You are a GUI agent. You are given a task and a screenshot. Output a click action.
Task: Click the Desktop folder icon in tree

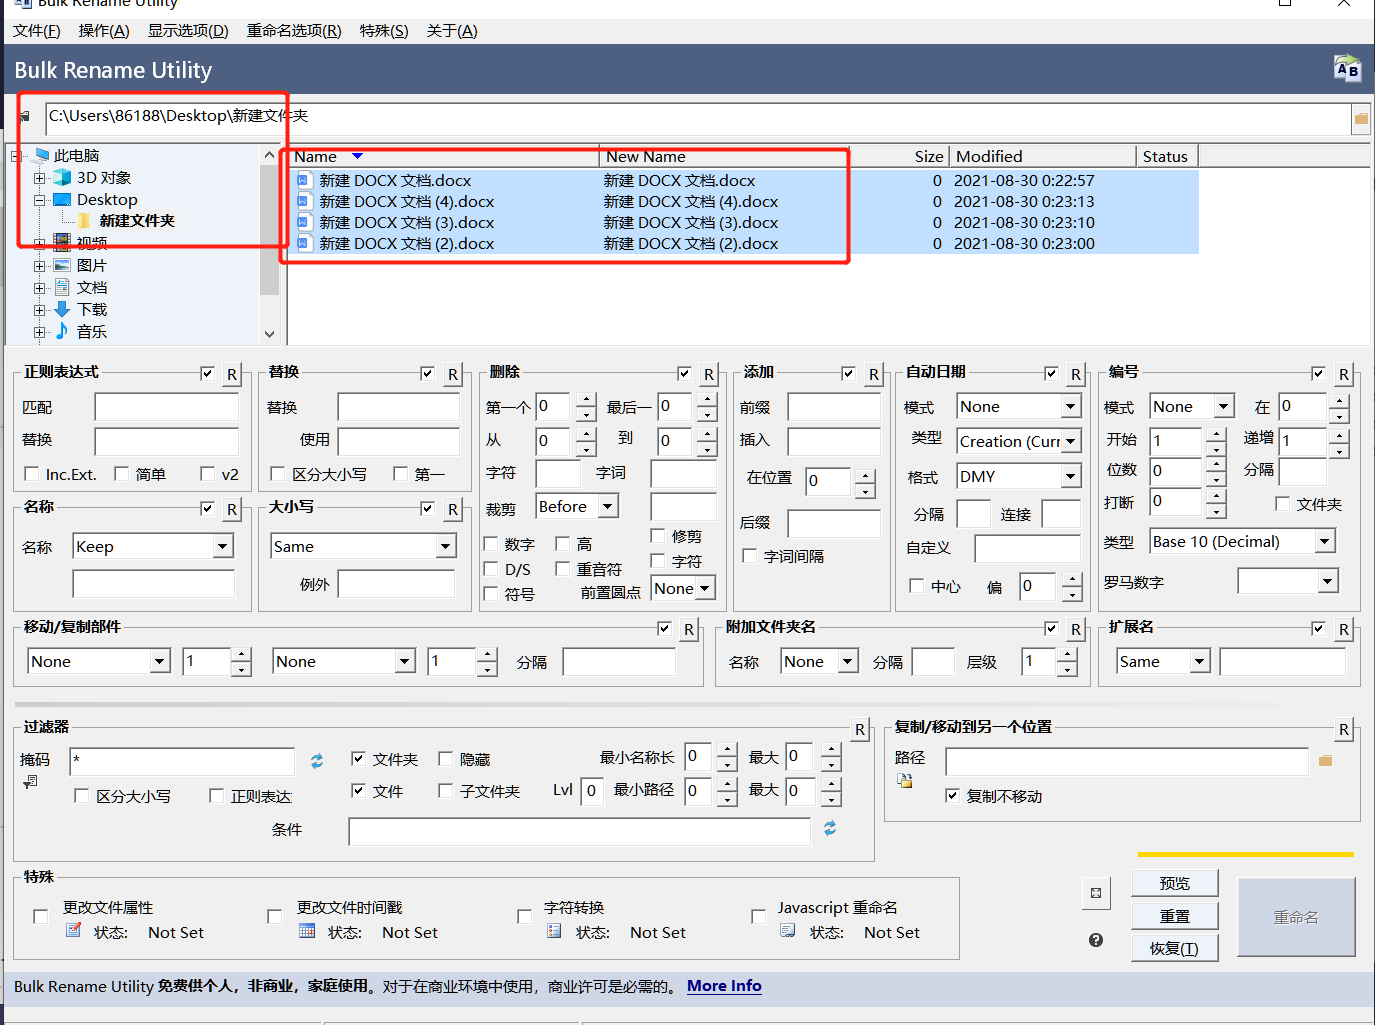coord(62,199)
